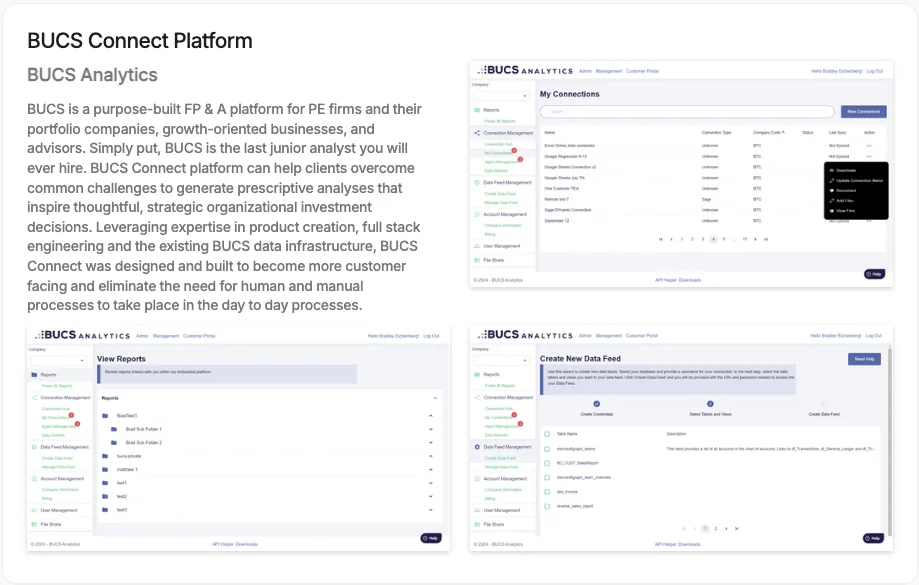
Task: Collapse the BradTest1 folder chevron
Action: click(431, 416)
